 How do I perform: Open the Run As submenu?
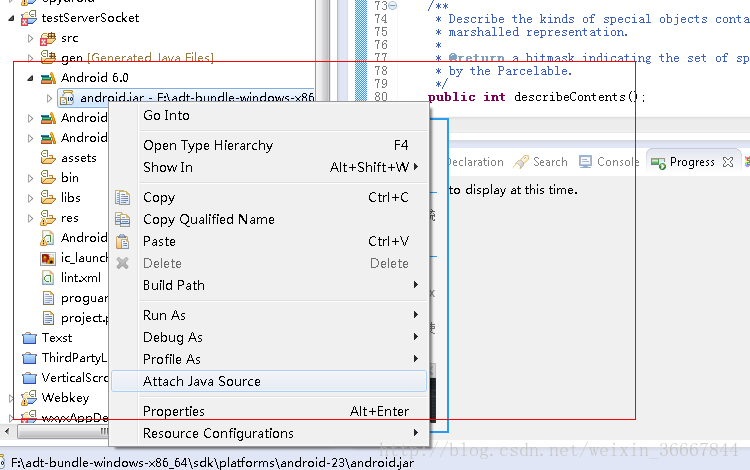[x=269, y=316]
